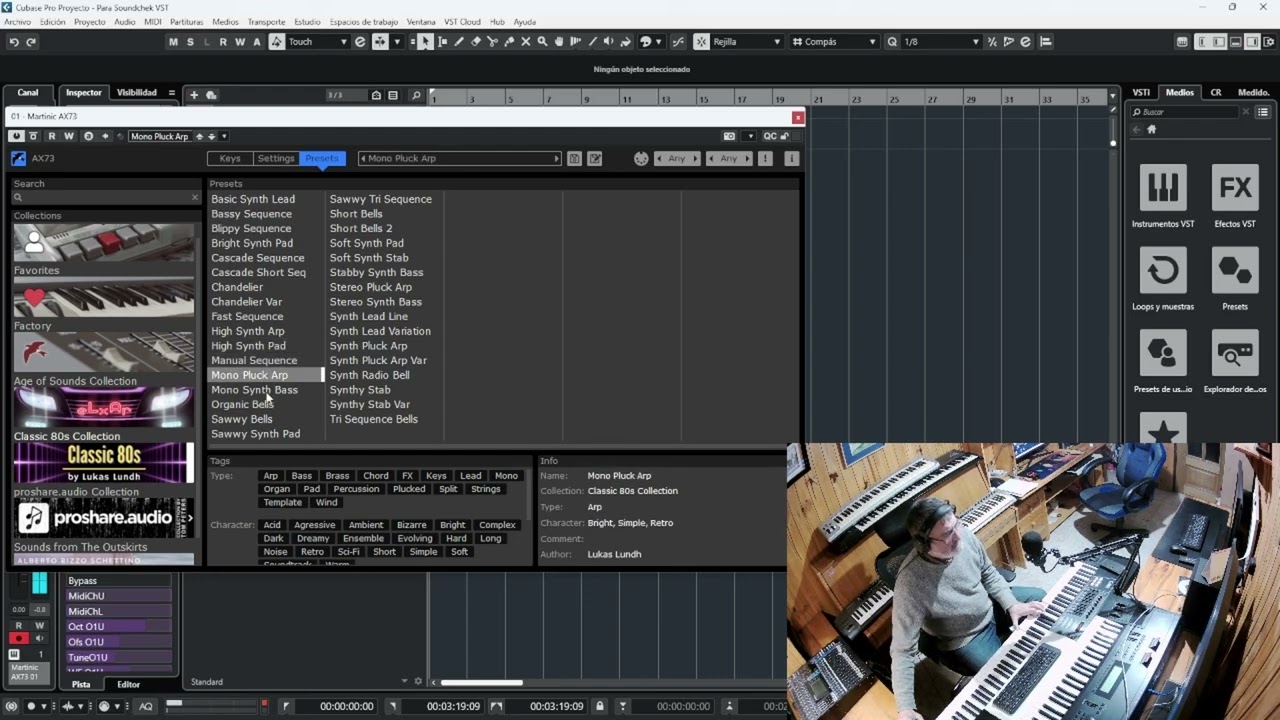Open track search magnifier in track list
Image resolution: width=1280 pixels, height=720 pixels.
click(x=416, y=95)
